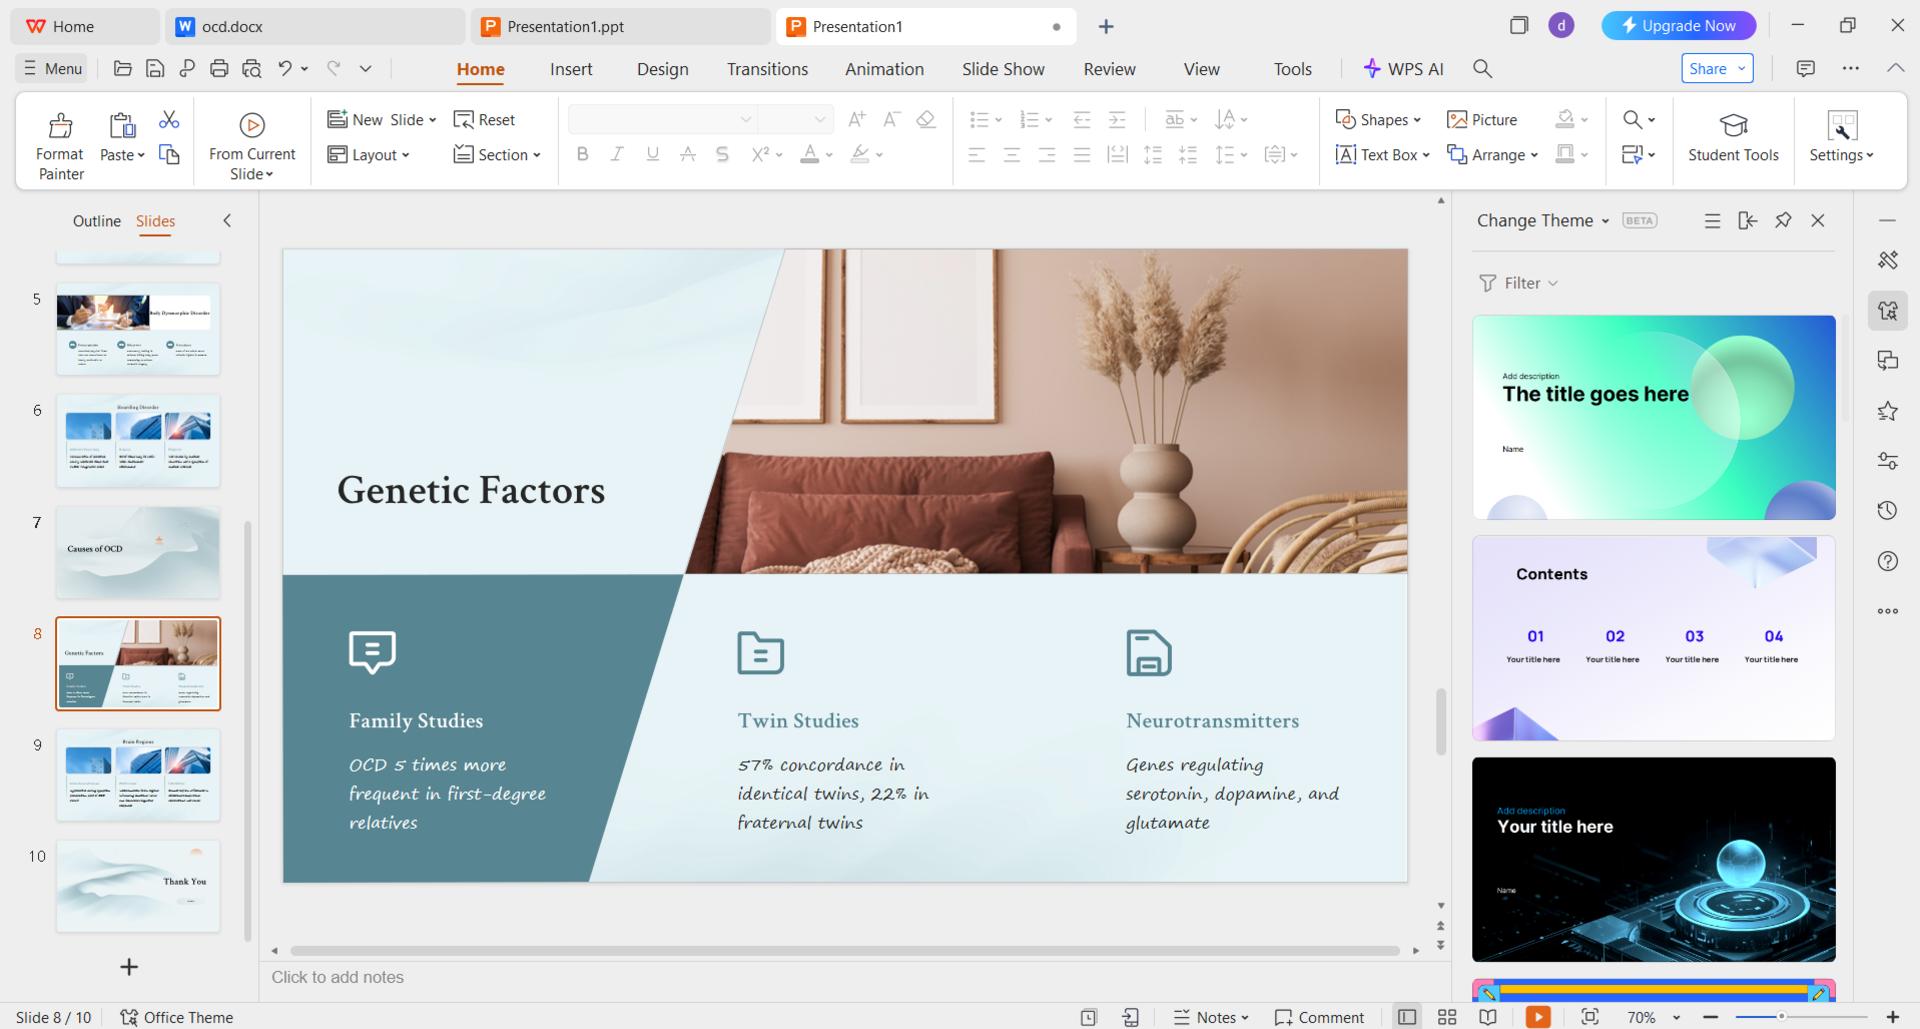Expand the New Slide dropdown arrow
The width and height of the screenshot is (1920, 1029).
click(x=432, y=120)
